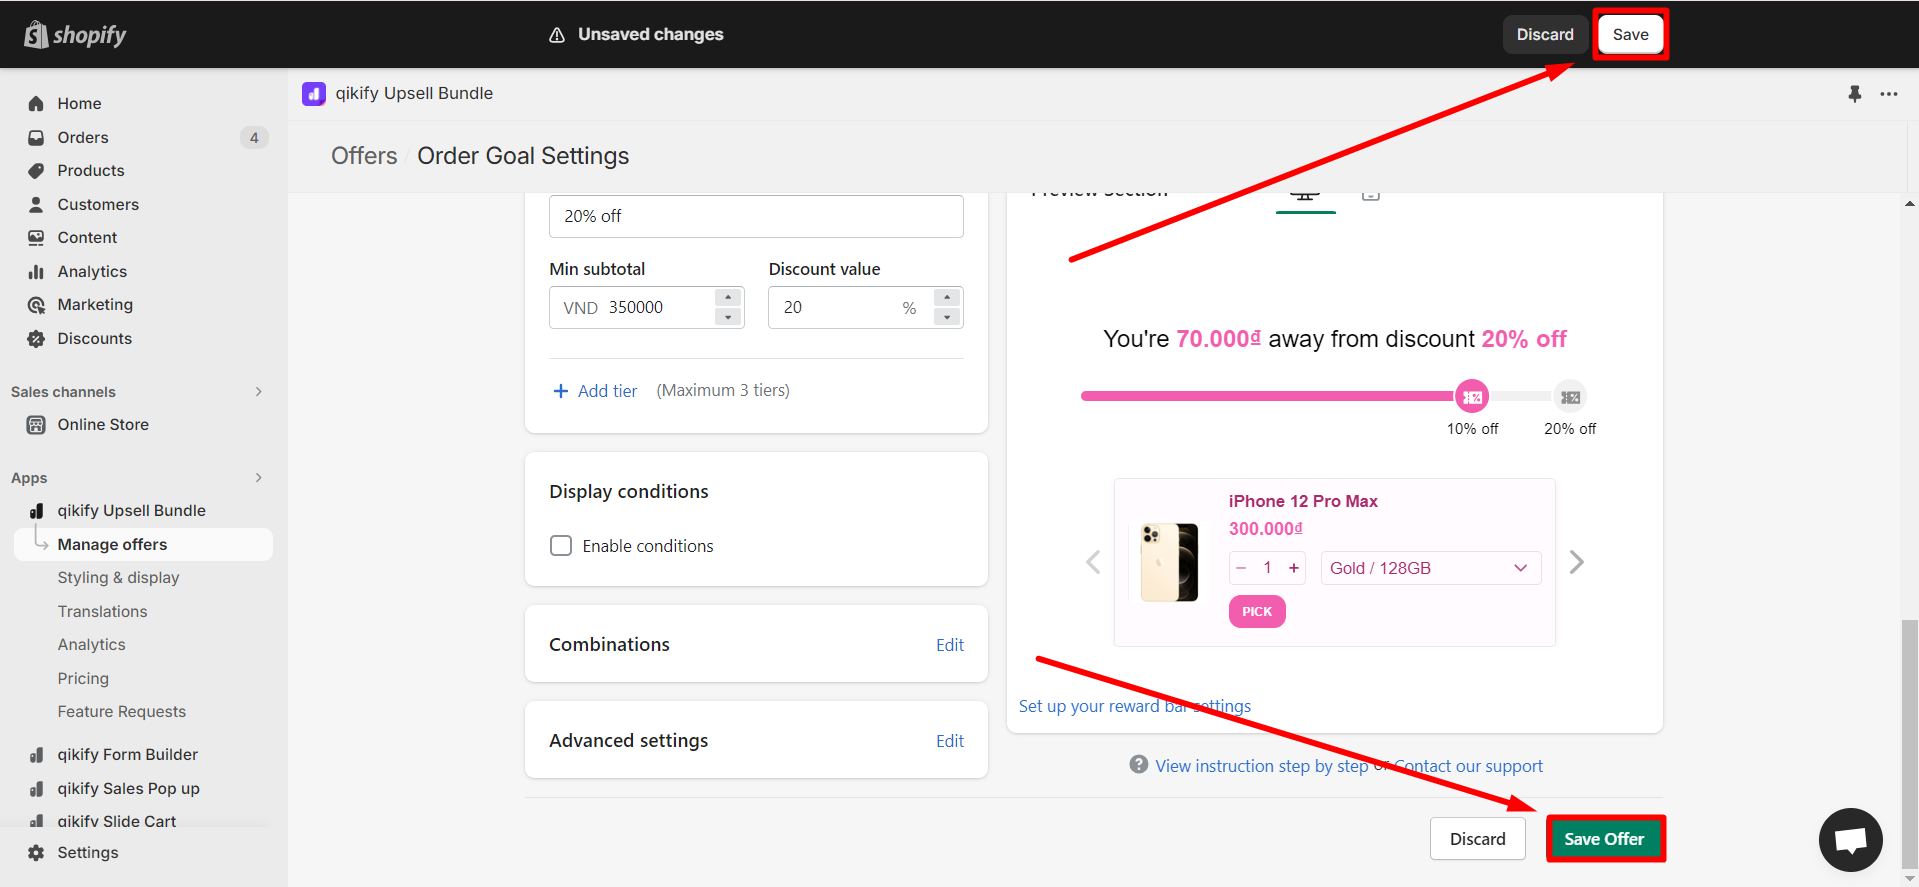Open Manage offers submenu item
This screenshot has height=887, width=1919.
143,545
